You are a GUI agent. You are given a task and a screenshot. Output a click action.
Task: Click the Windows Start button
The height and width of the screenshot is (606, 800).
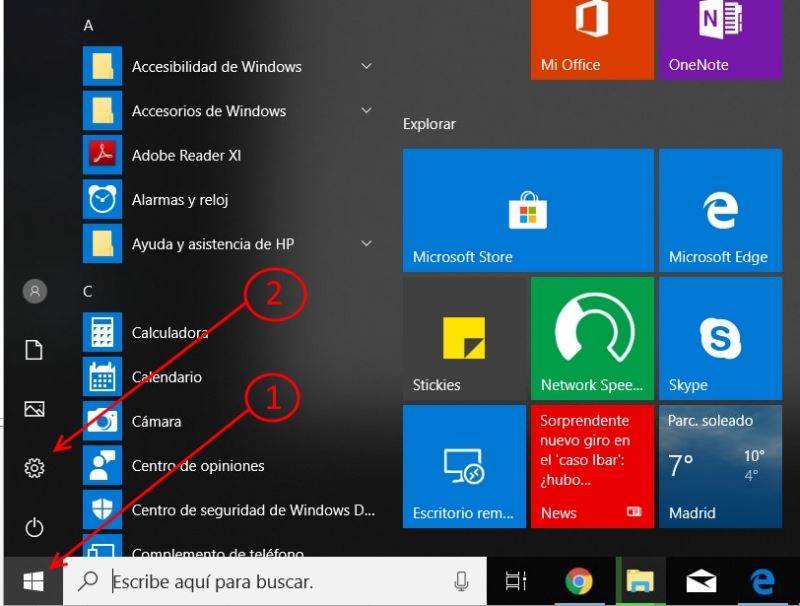pyautogui.click(x=33, y=581)
